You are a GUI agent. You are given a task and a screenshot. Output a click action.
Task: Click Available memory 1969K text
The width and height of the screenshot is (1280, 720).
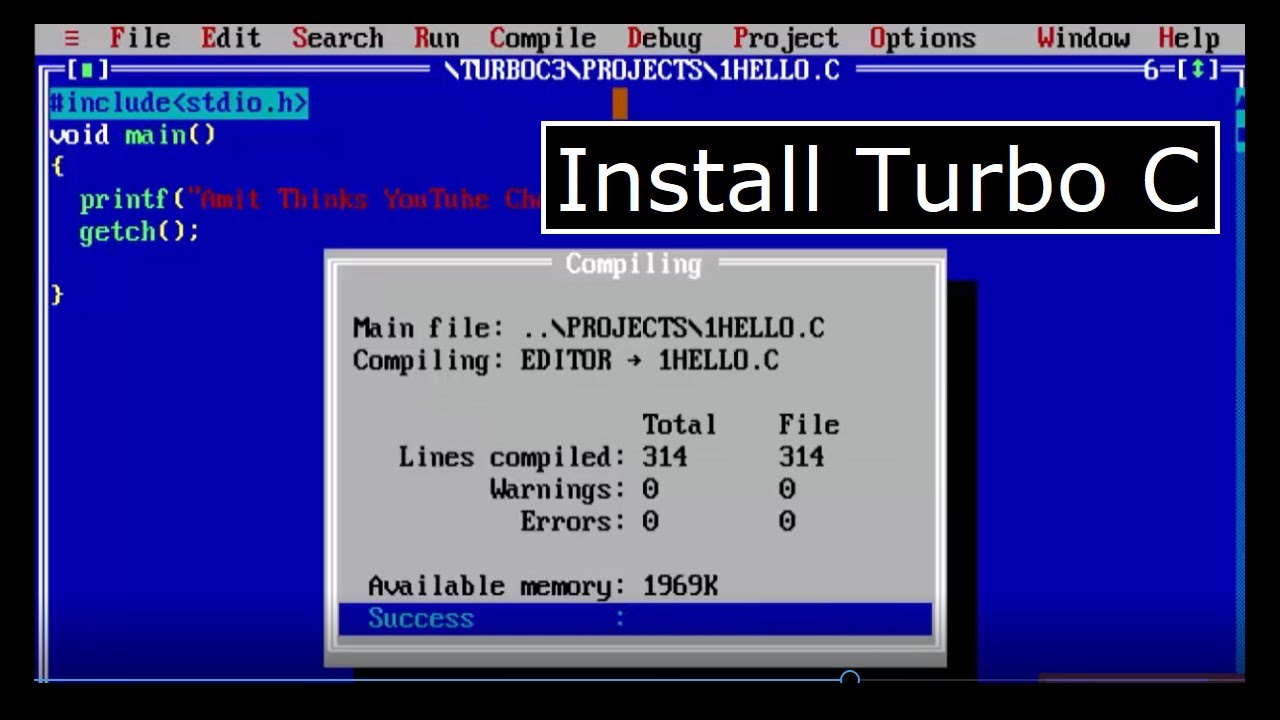[x=543, y=586]
